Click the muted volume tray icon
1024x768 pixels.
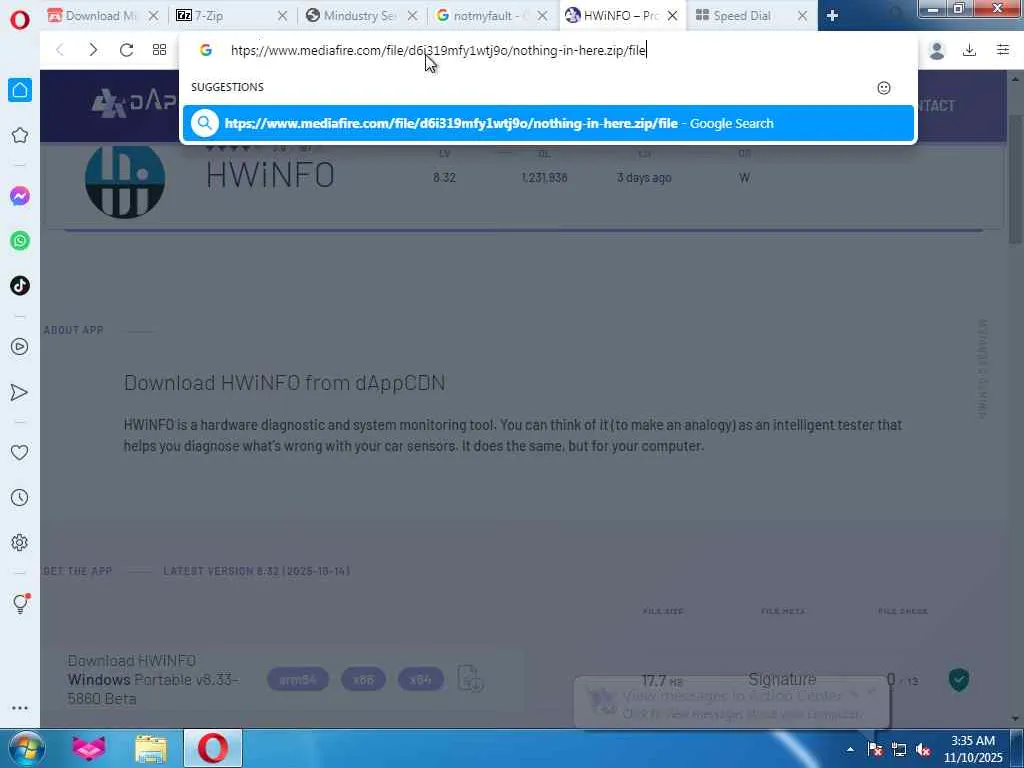923,749
